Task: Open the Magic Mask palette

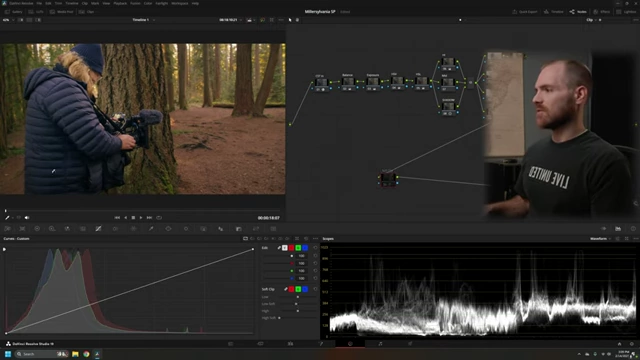Action: [203, 229]
